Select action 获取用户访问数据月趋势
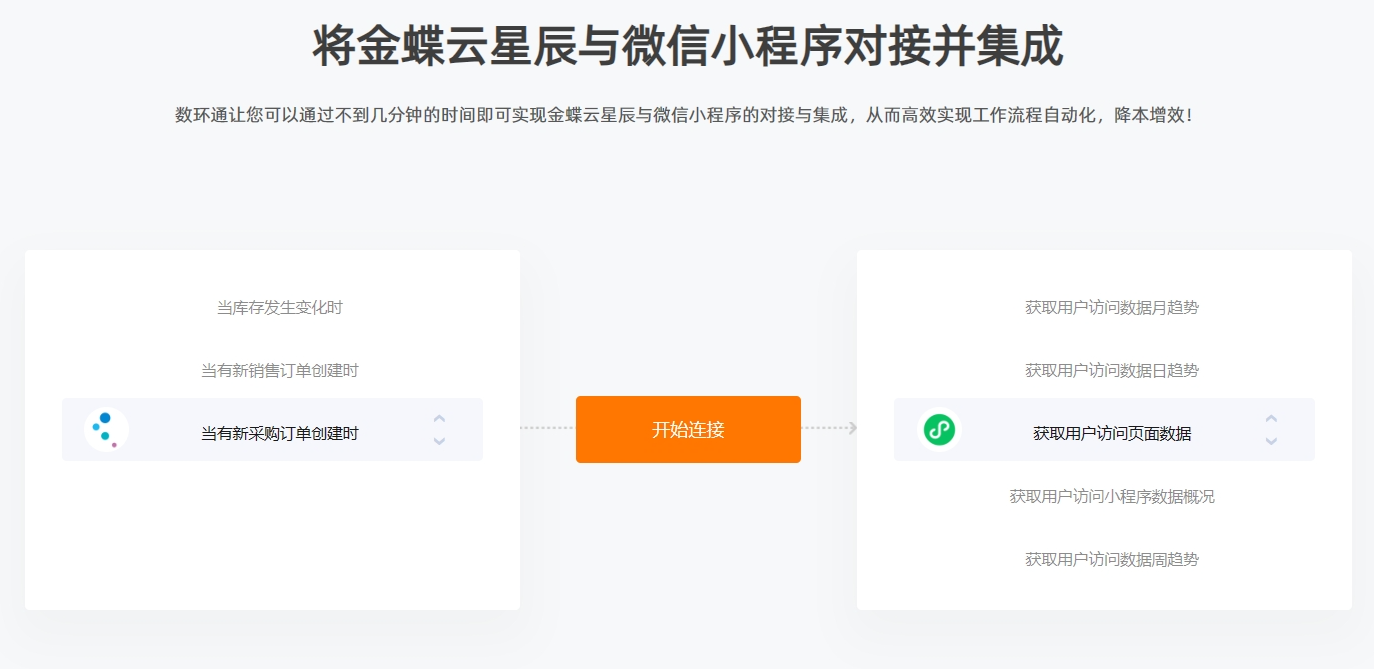Screen dimensions: 1374x669 pos(1112,308)
